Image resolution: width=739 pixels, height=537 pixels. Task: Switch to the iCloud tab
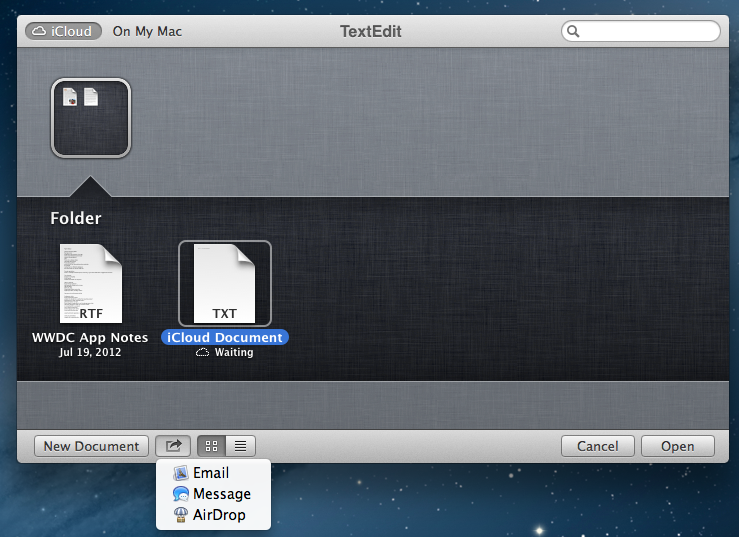coord(63,31)
